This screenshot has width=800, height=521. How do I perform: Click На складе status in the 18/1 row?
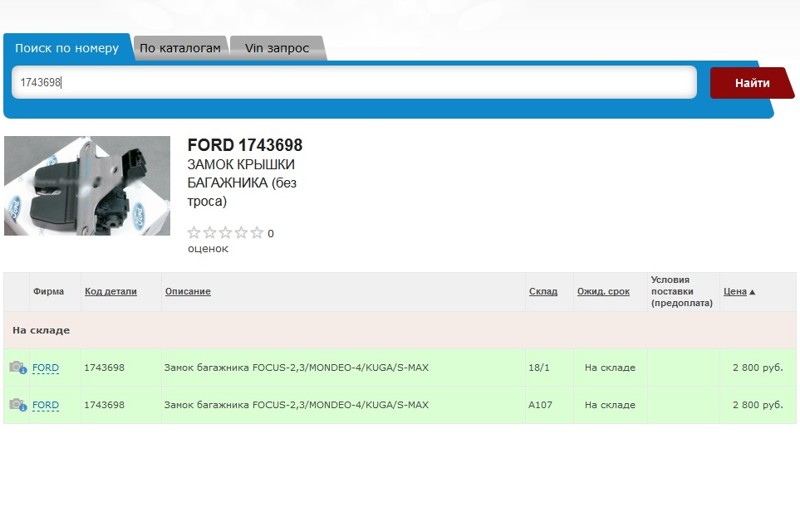click(x=610, y=367)
